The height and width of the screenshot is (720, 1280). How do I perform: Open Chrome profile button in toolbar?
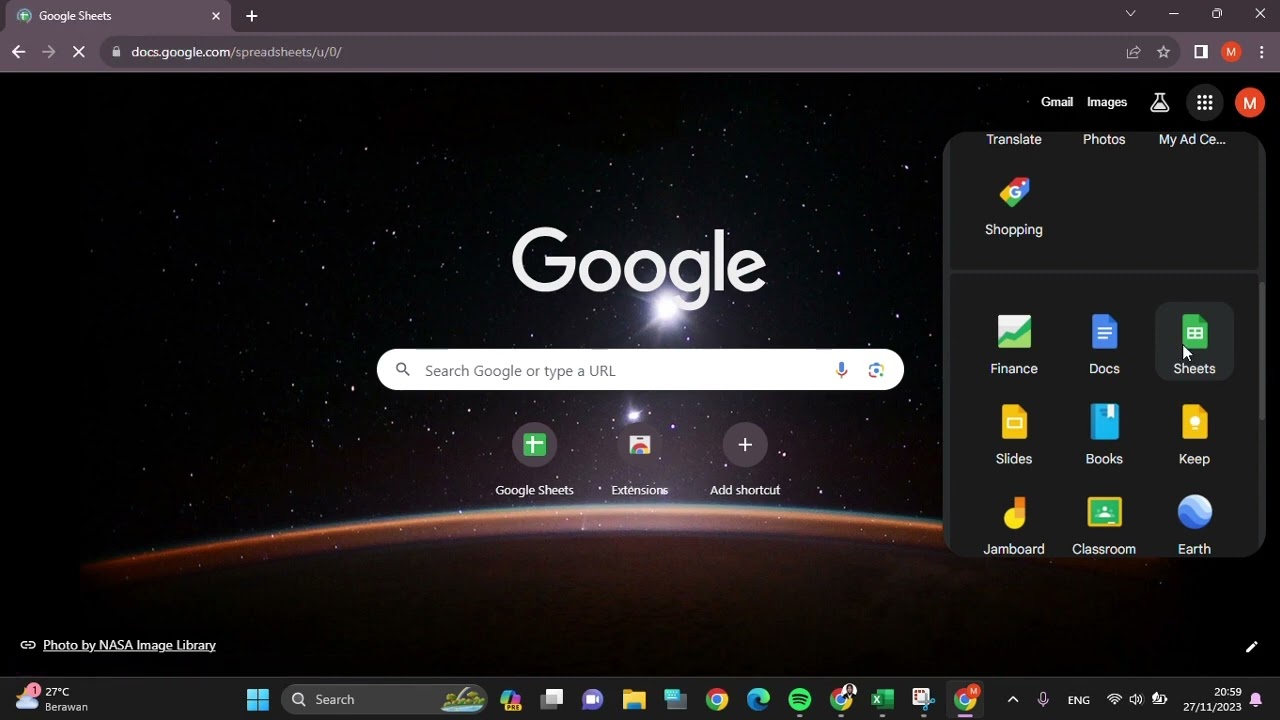click(x=1231, y=52)
